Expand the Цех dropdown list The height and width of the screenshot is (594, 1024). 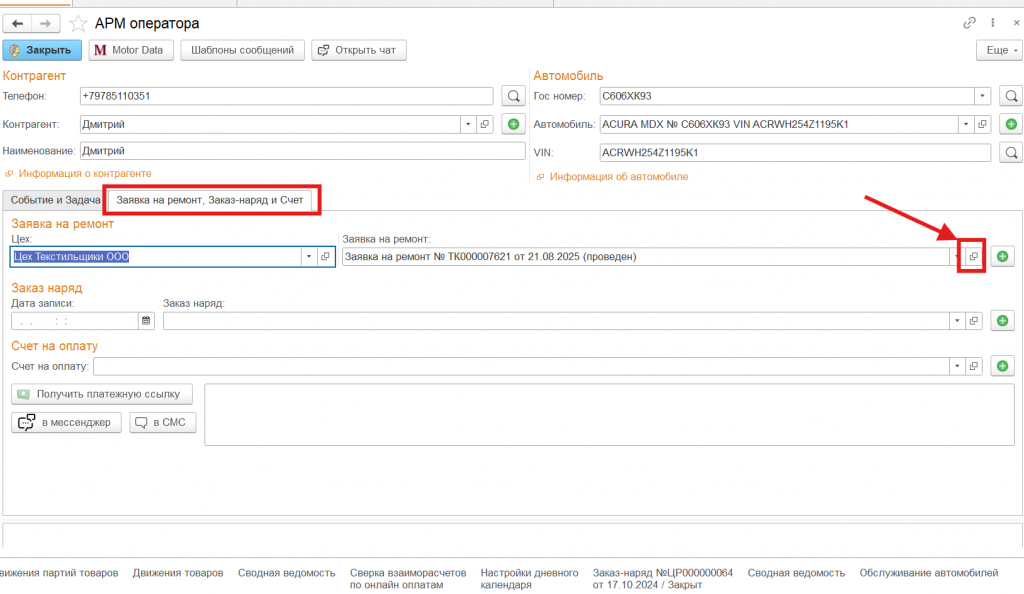click(x=309, y=257)
